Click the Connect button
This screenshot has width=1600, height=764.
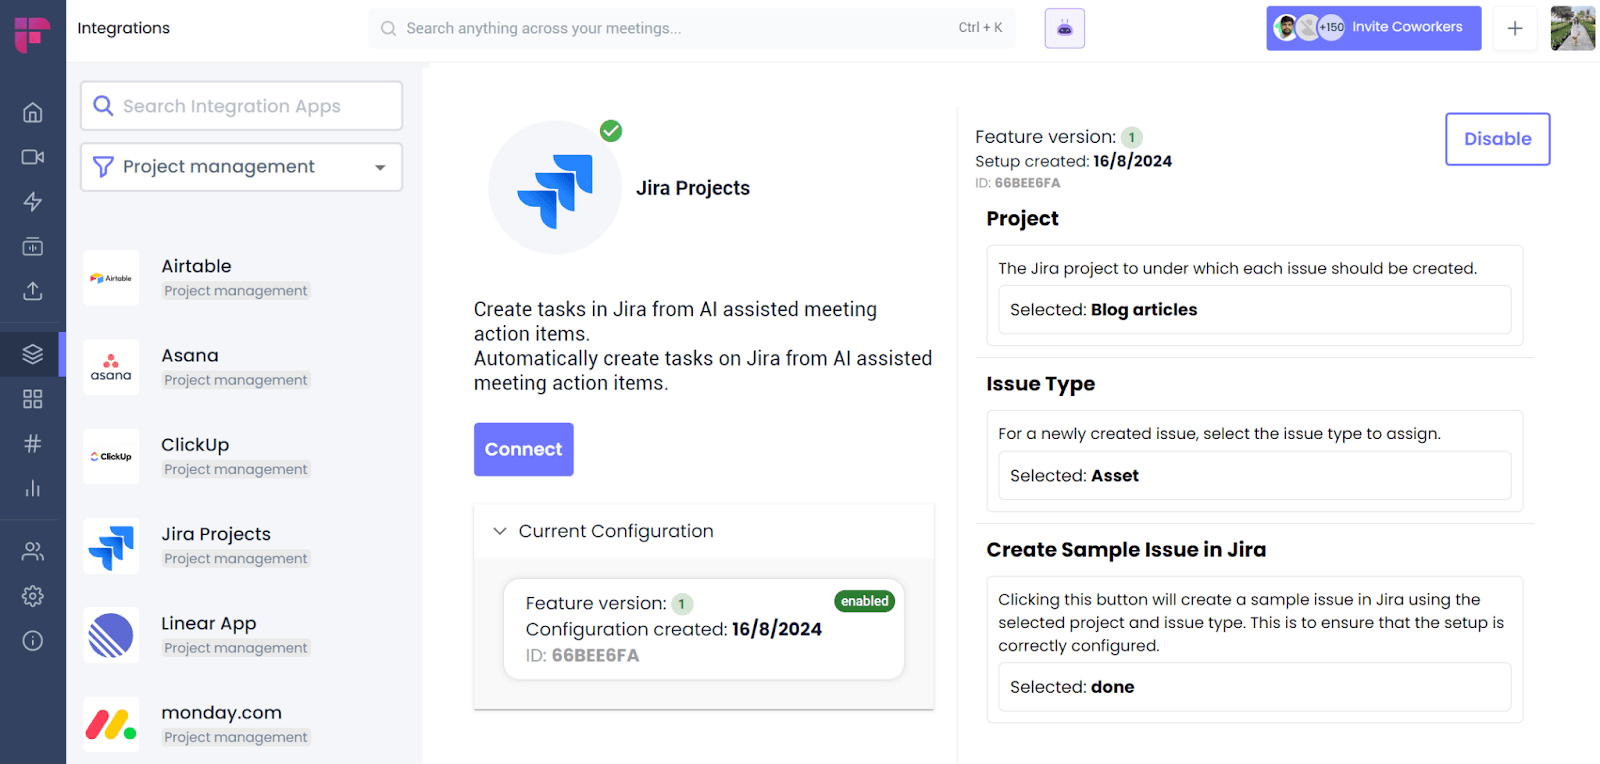pyautogui.click(x=524, y=449)
